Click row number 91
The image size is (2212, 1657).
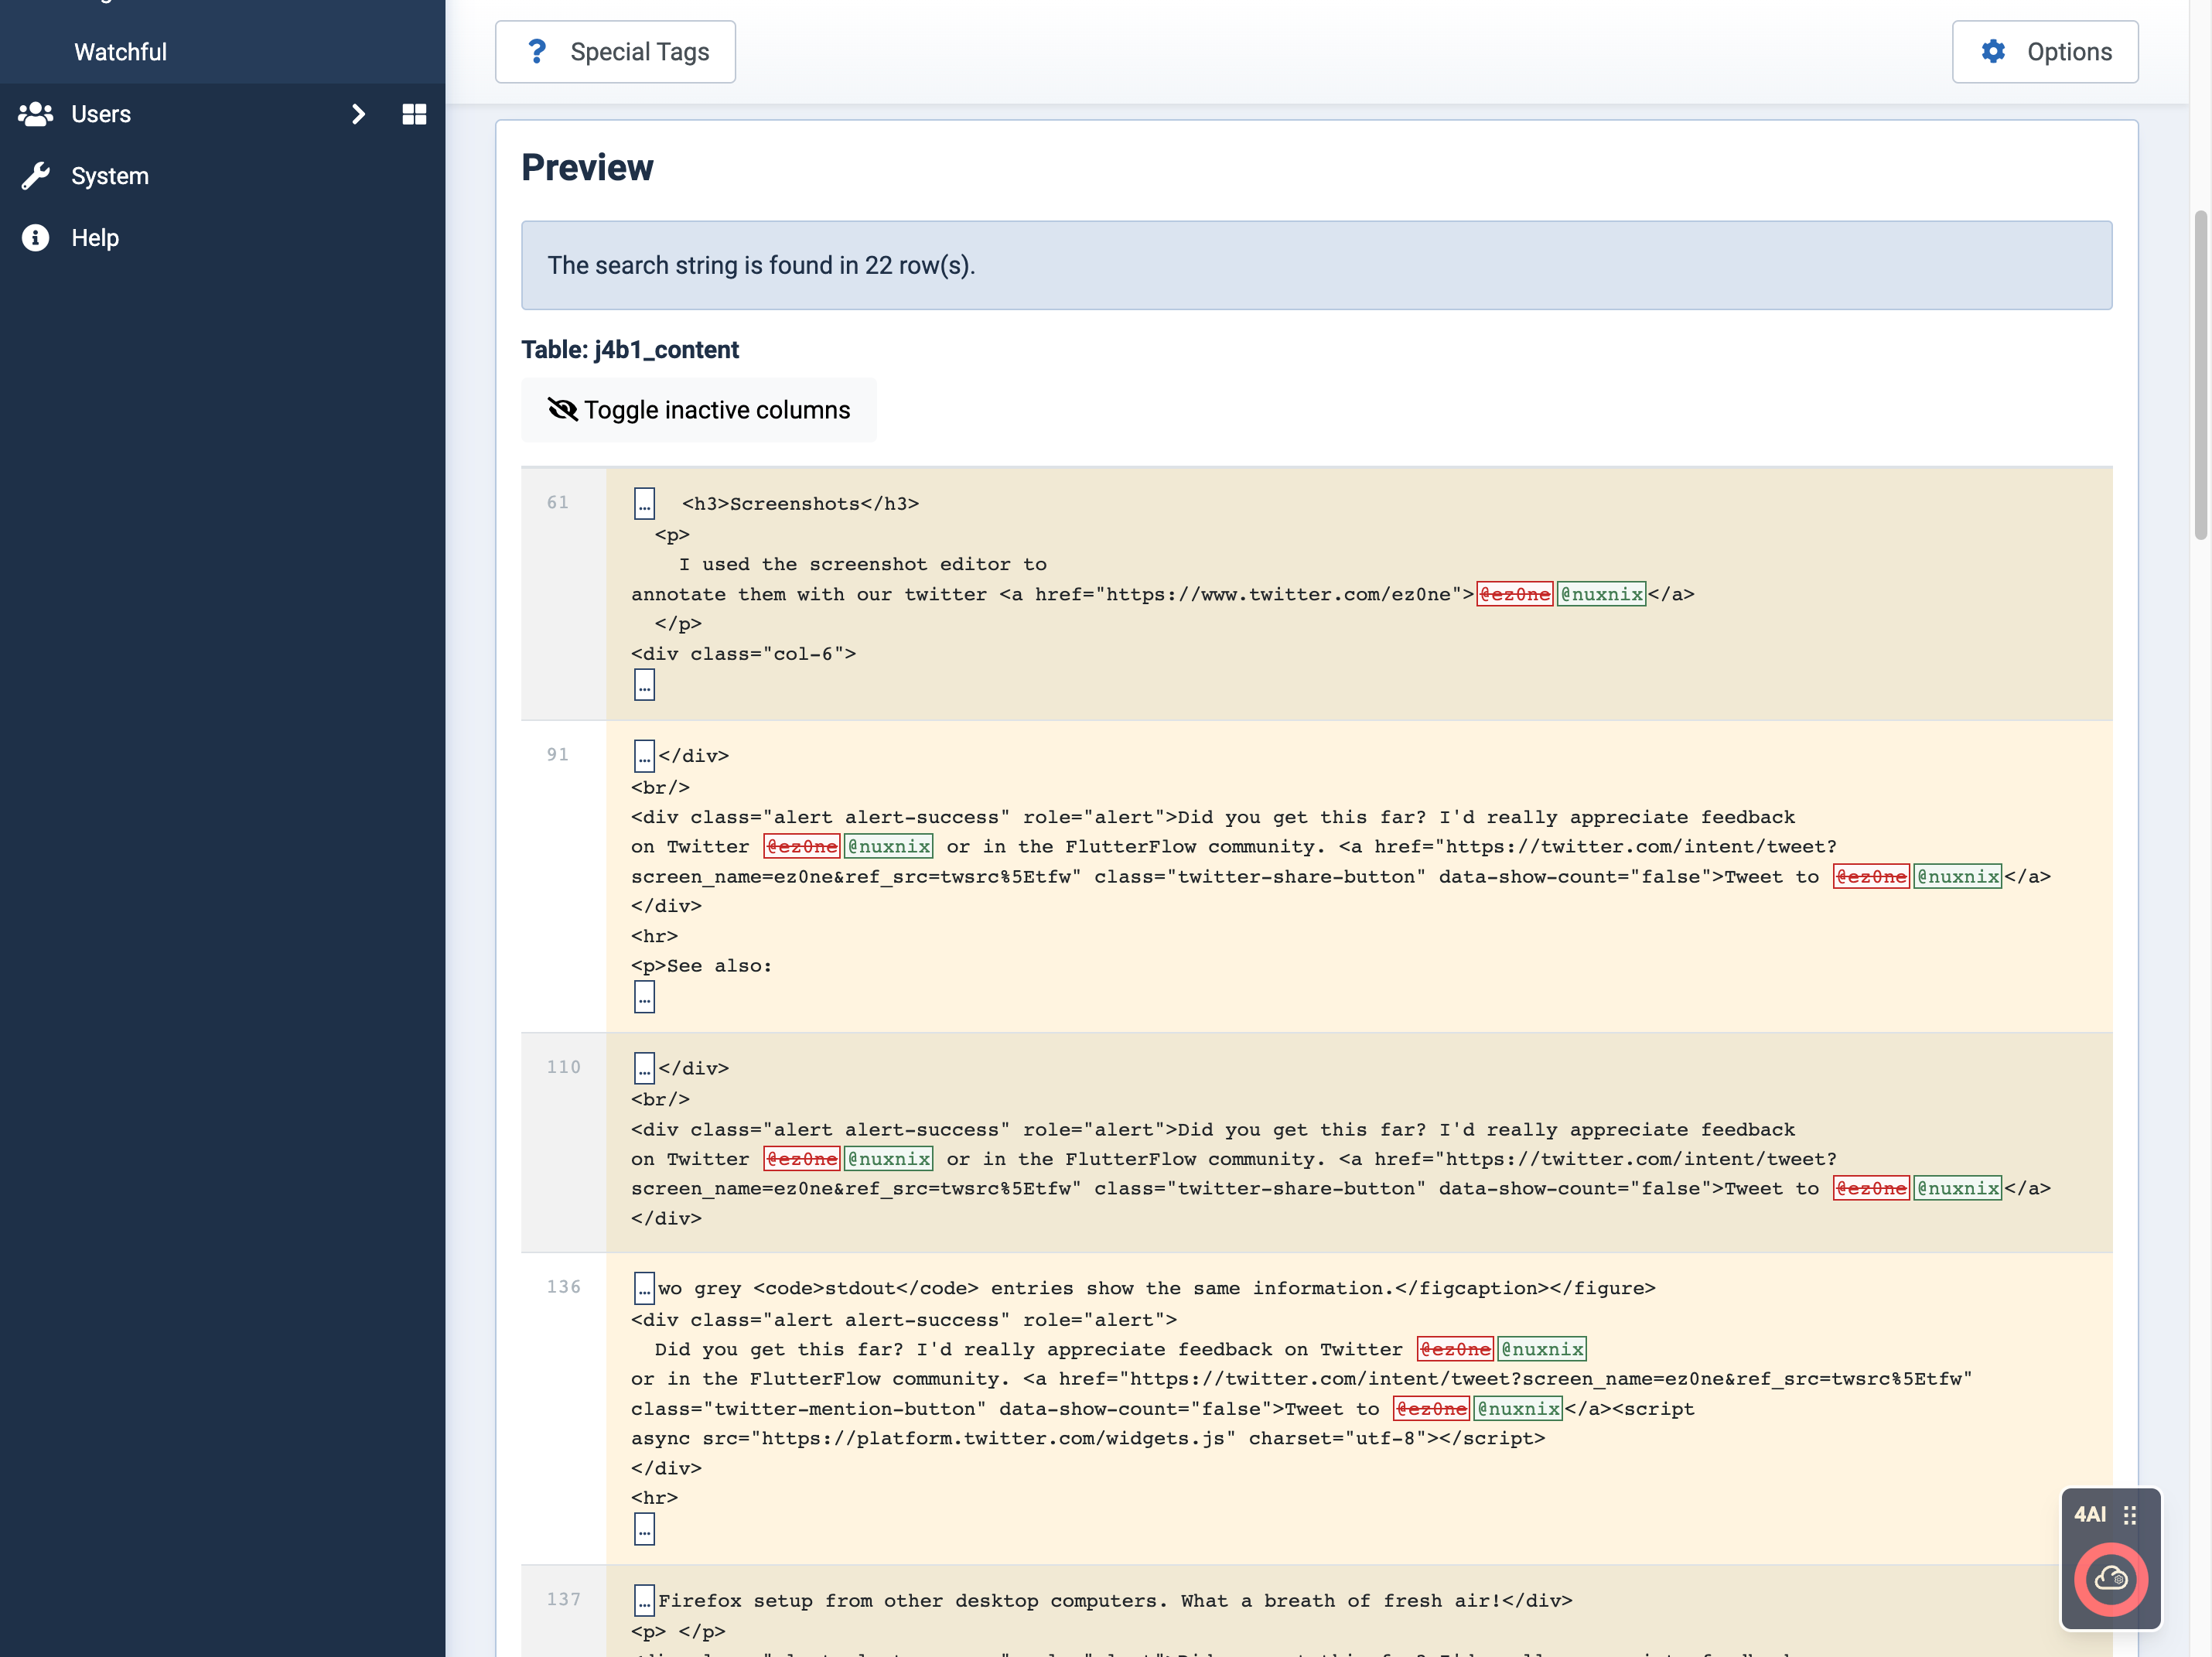(x=557, y=755)
